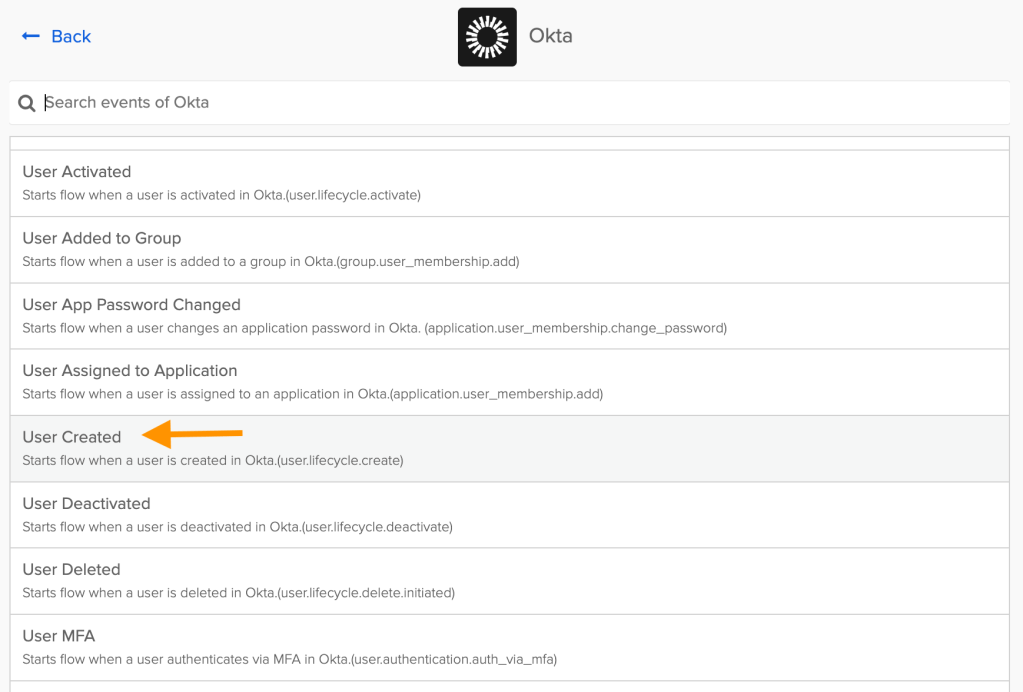The height and width of the screenshot is (692, 1023).
Task: Click the user.lifecycle.delete.initiated description
Action: coord(238,592)
